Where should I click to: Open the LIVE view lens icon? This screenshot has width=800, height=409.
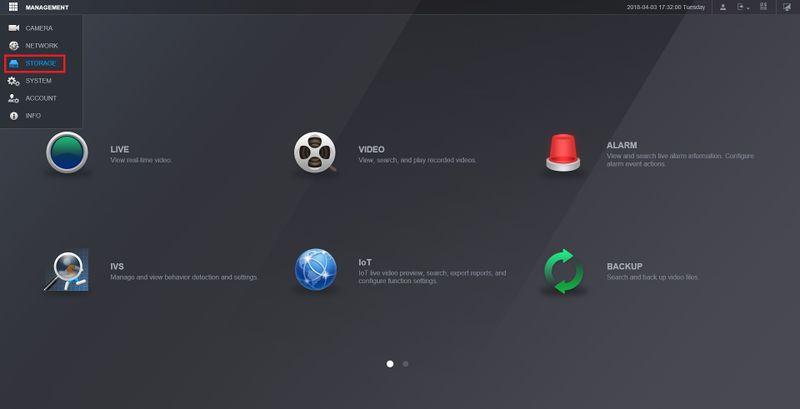click(67, 152)
